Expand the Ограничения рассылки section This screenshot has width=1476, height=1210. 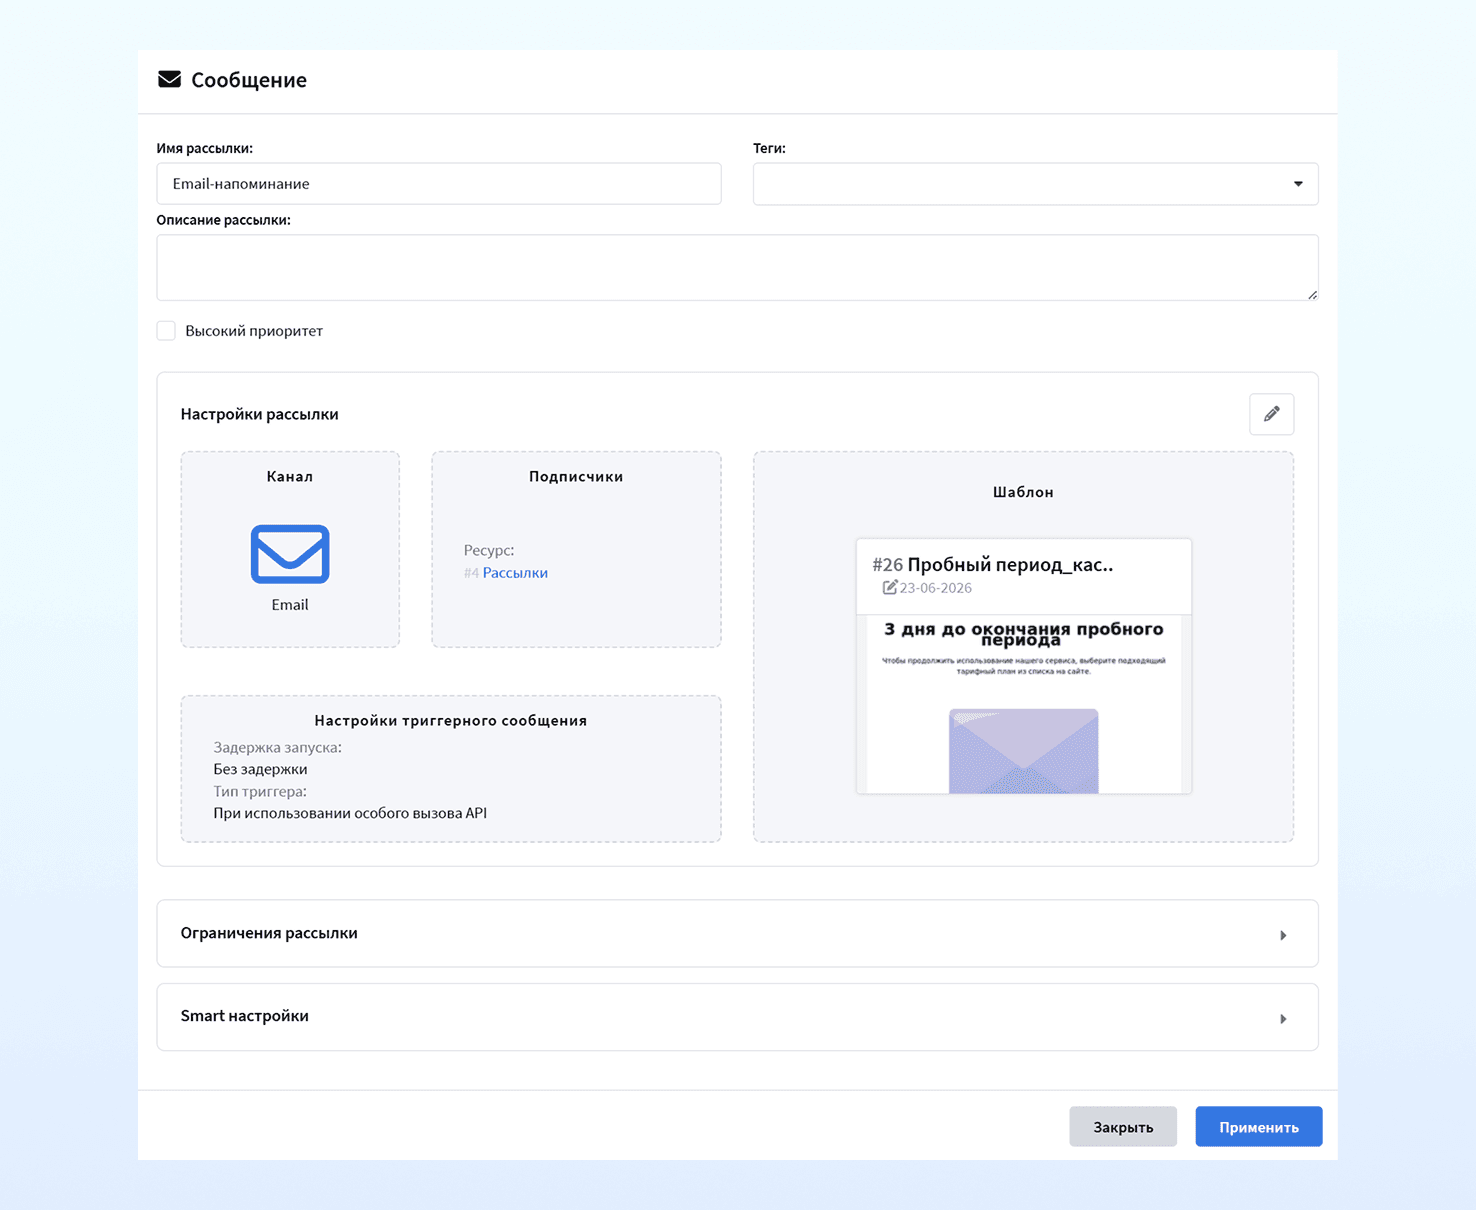click(737, 933)
